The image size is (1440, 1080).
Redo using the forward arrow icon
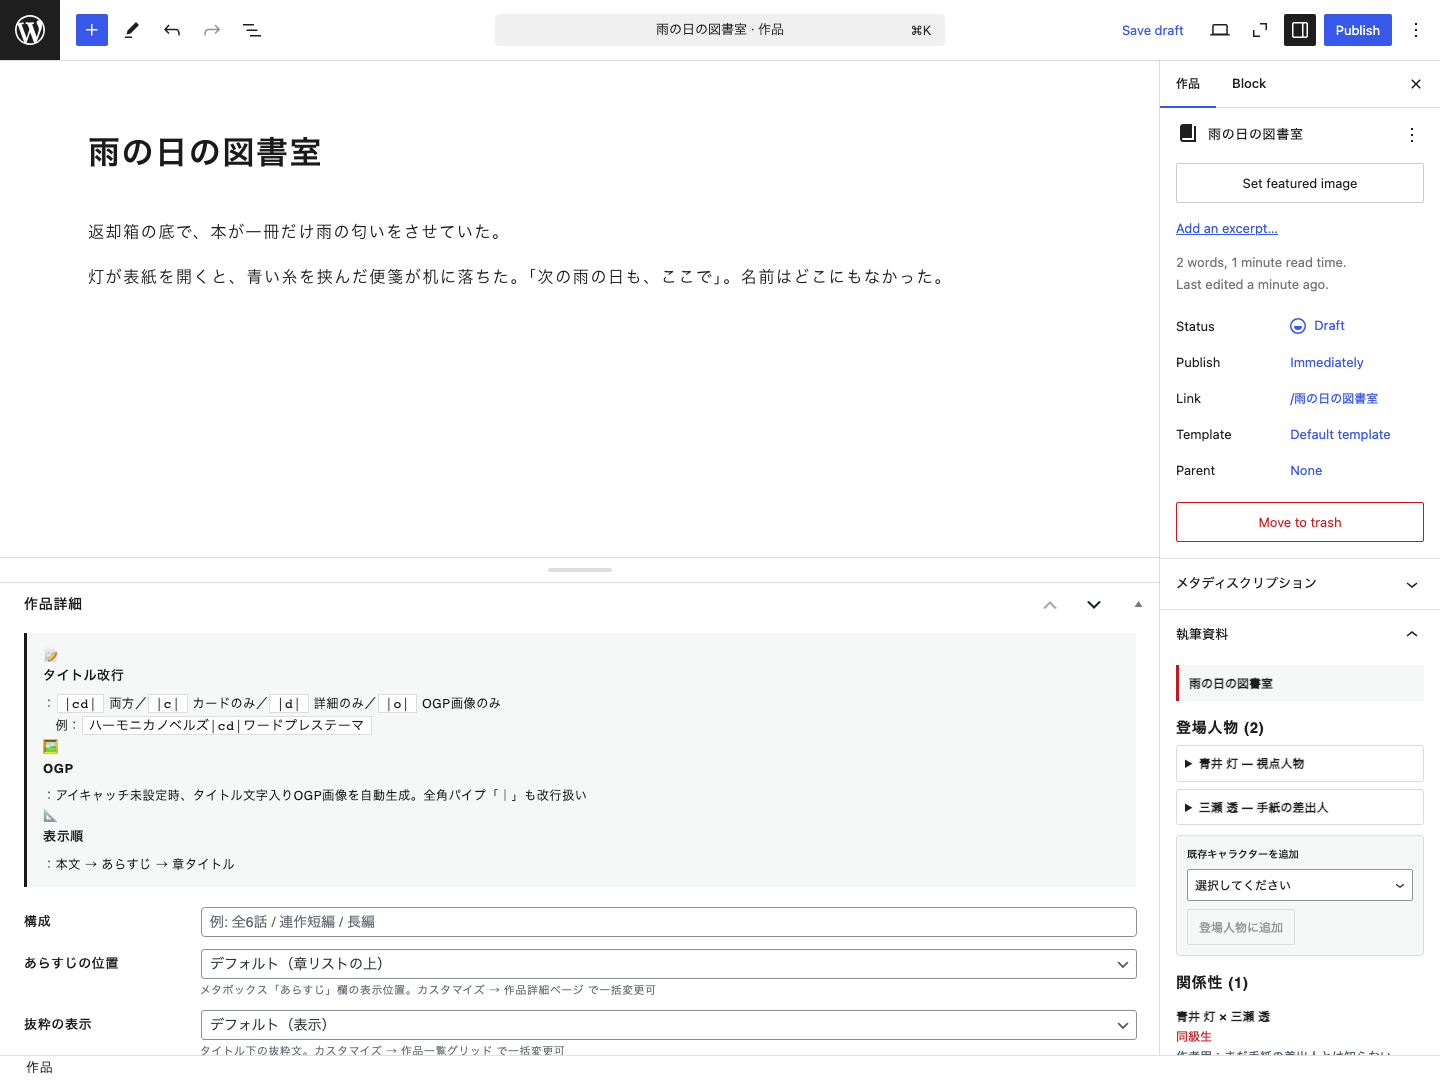tap(212, 30)
